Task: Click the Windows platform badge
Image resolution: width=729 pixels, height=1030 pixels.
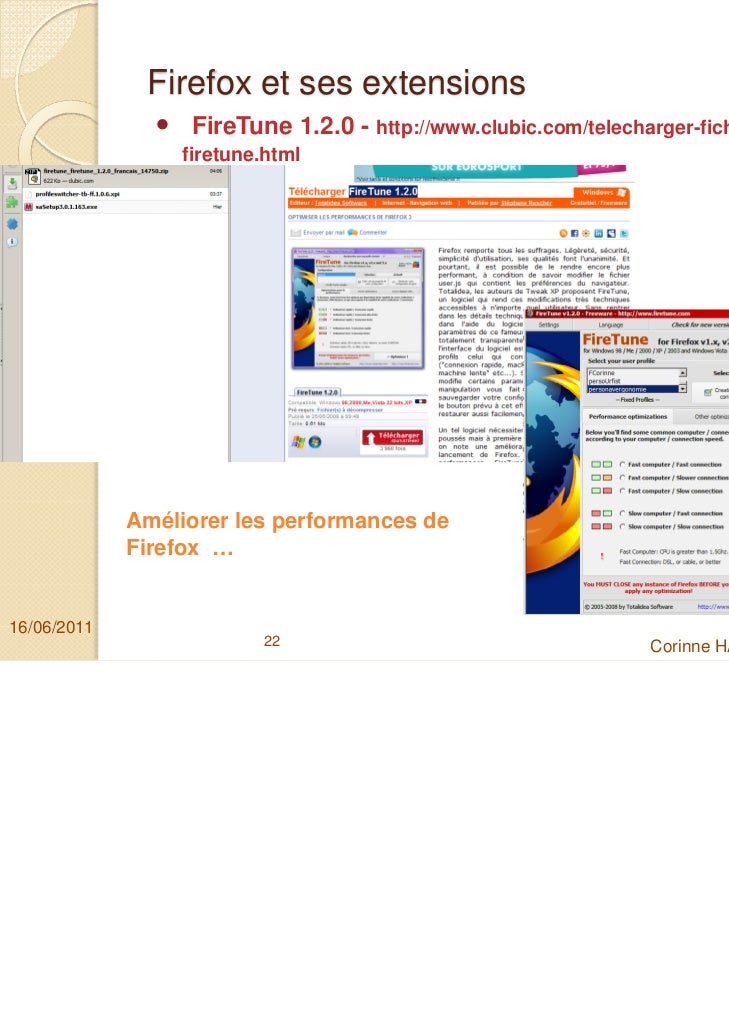Action: (604, 192)
